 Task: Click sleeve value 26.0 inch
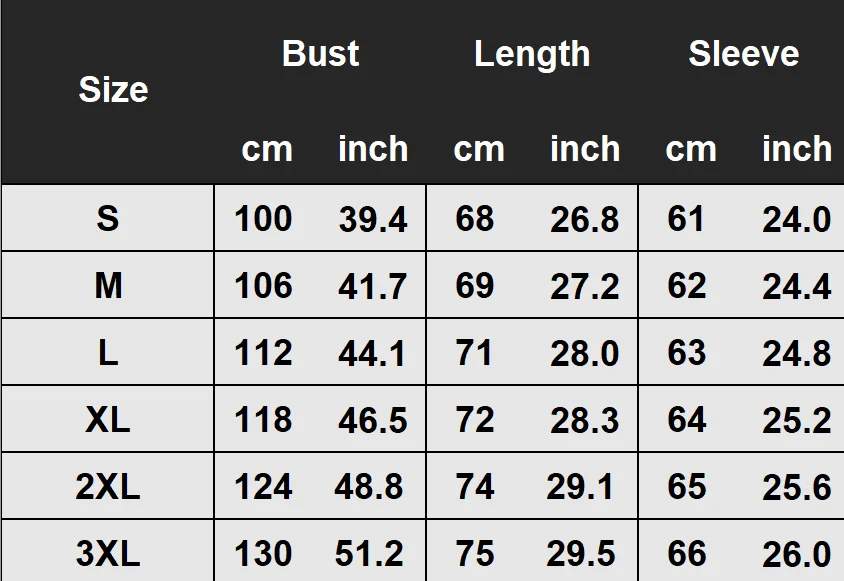coord(797,554)
